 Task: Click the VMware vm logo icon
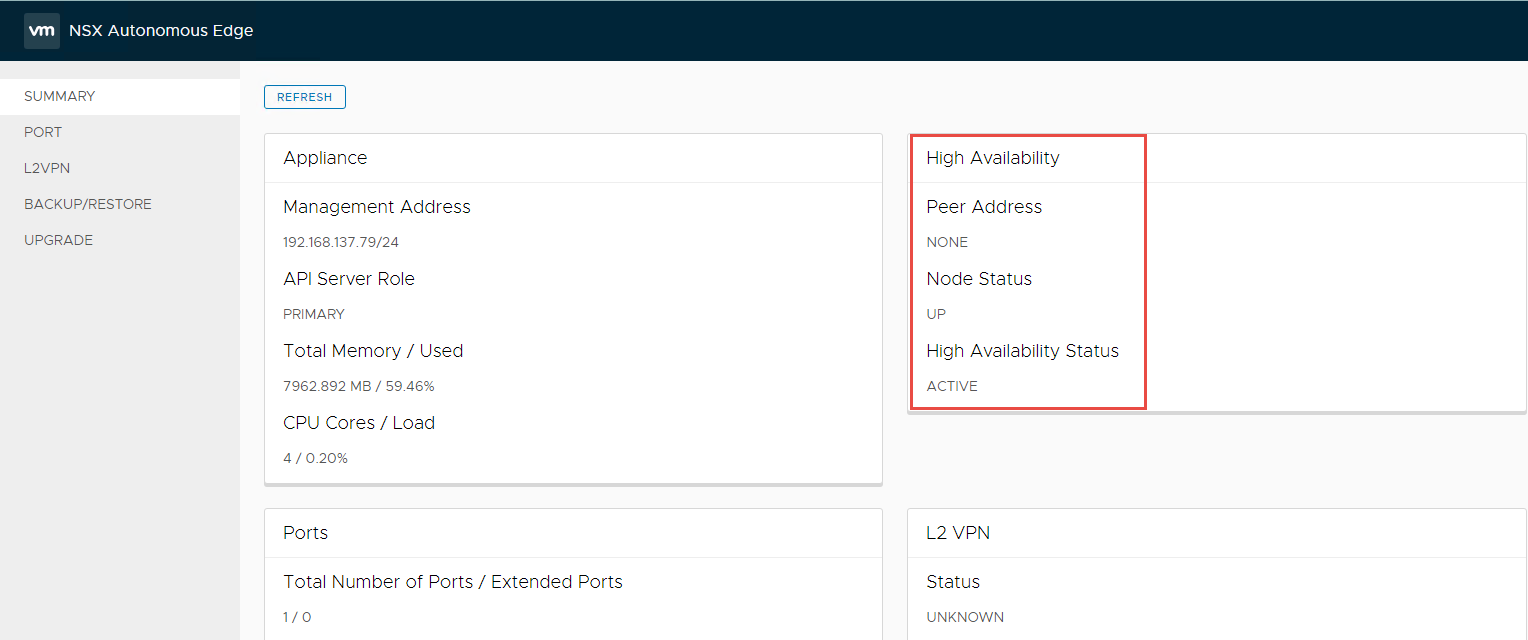coord(42,31)
